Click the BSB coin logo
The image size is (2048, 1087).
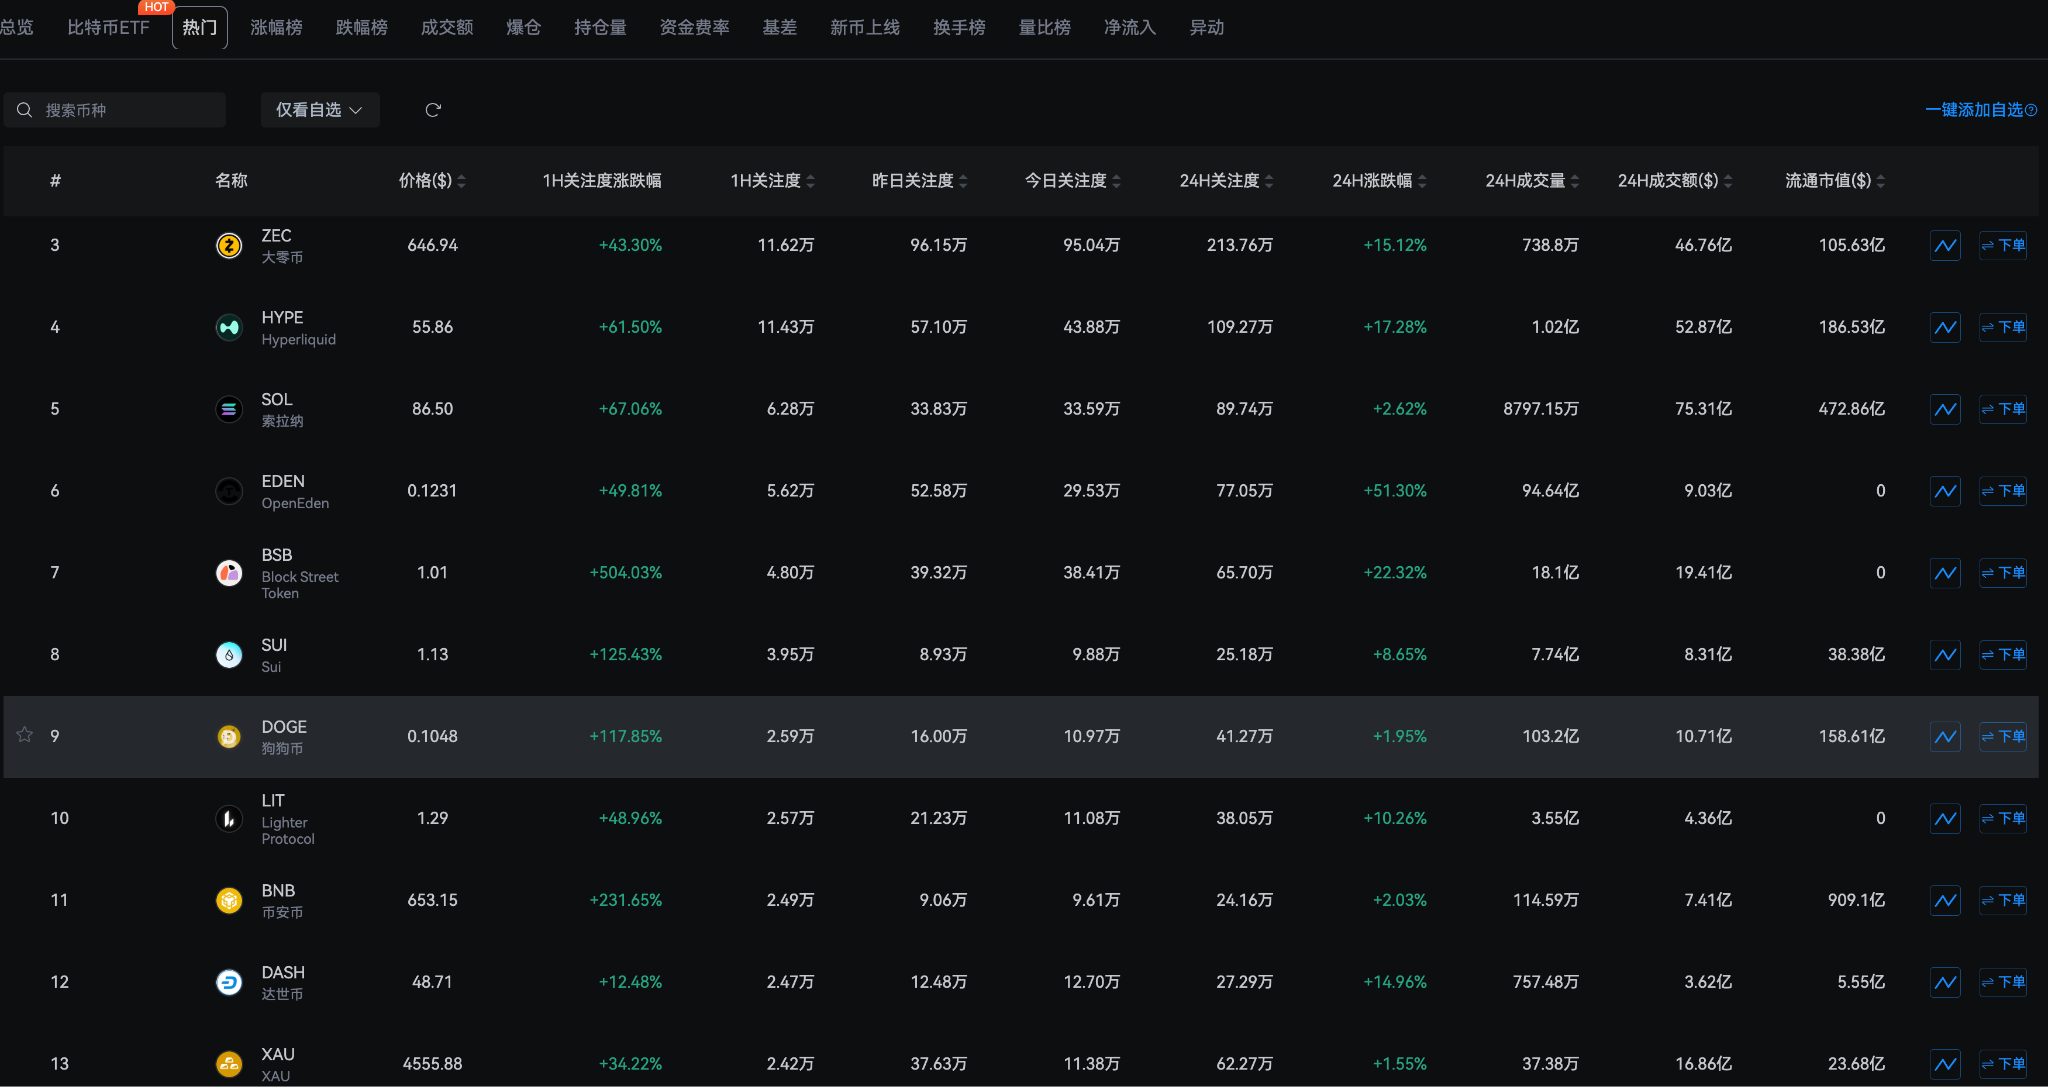tap(229, 573)
